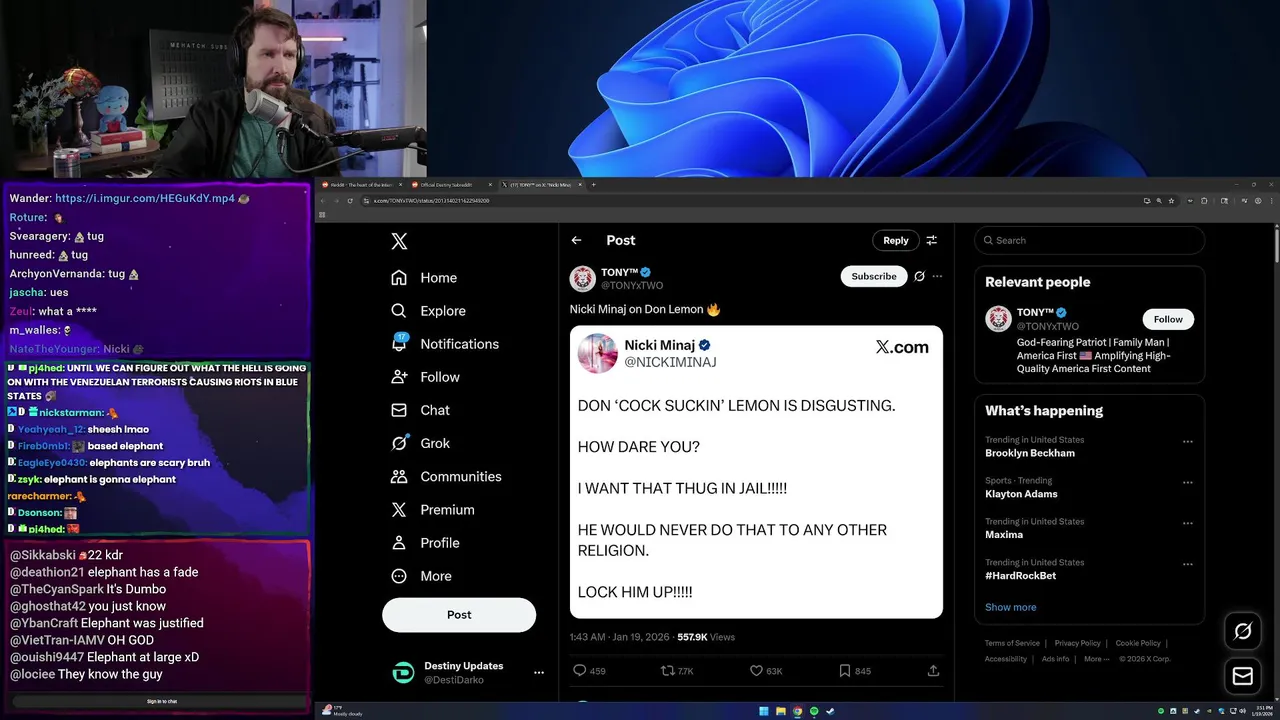Click Show more under trends
The image size is (1280, 720).
pyautogui.click(x=1010, y=607)
